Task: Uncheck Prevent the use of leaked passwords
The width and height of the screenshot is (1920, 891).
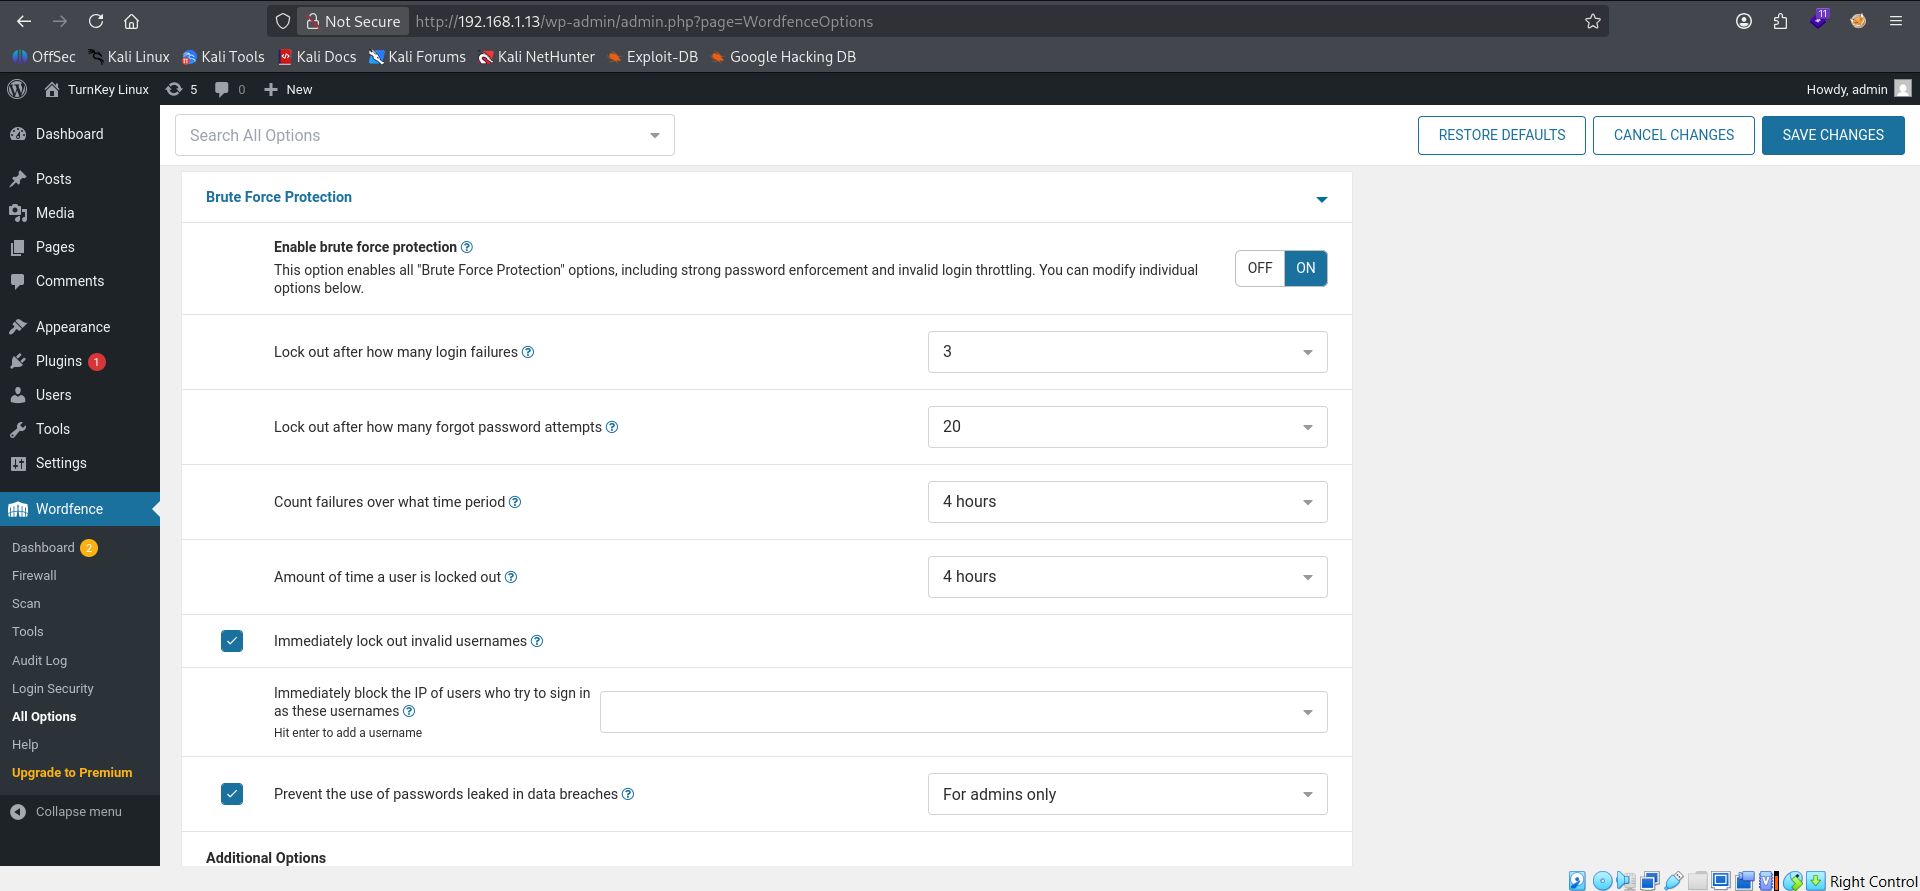Action: pyautogui.click(x=232, y=794)
